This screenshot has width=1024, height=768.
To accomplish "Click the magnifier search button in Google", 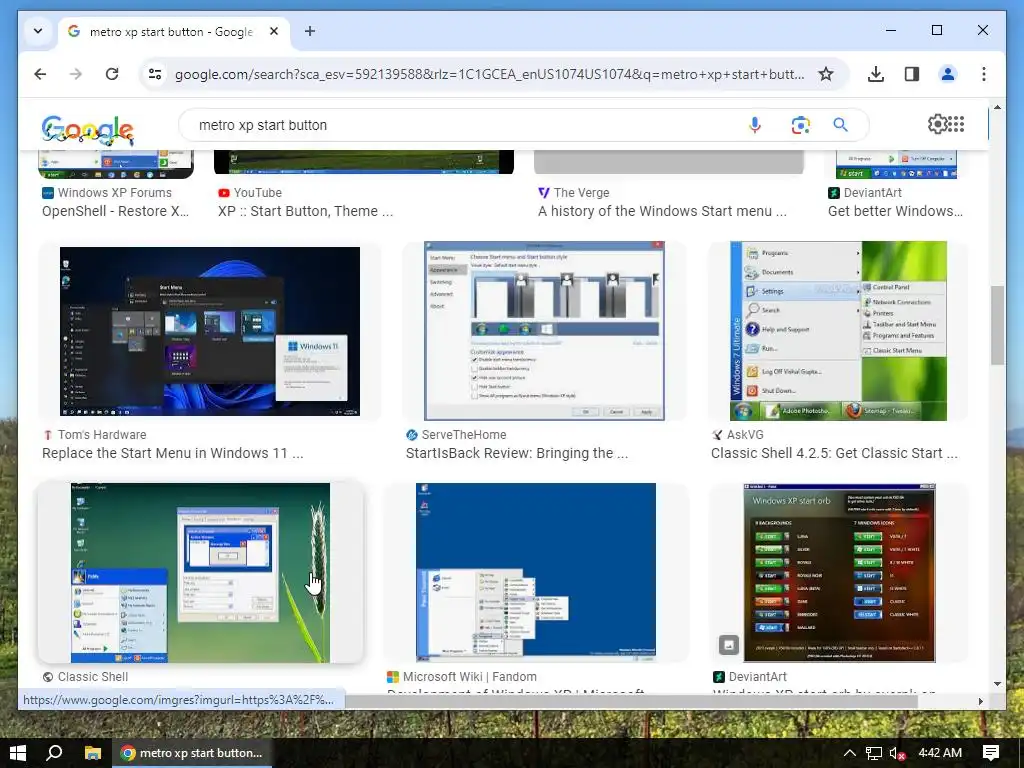I will pos(840,125).
